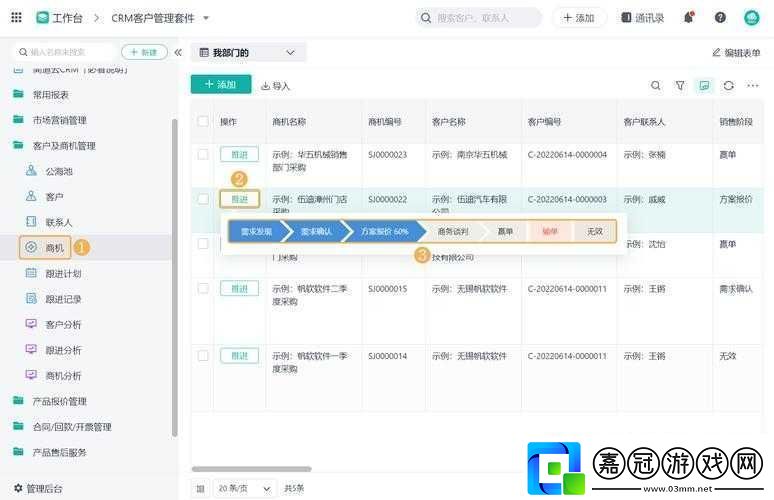Image resolution: width=774 pixels, height=500 pixels.
Task: Click horizontal scrollbar below the table
Action: (252, 469)
